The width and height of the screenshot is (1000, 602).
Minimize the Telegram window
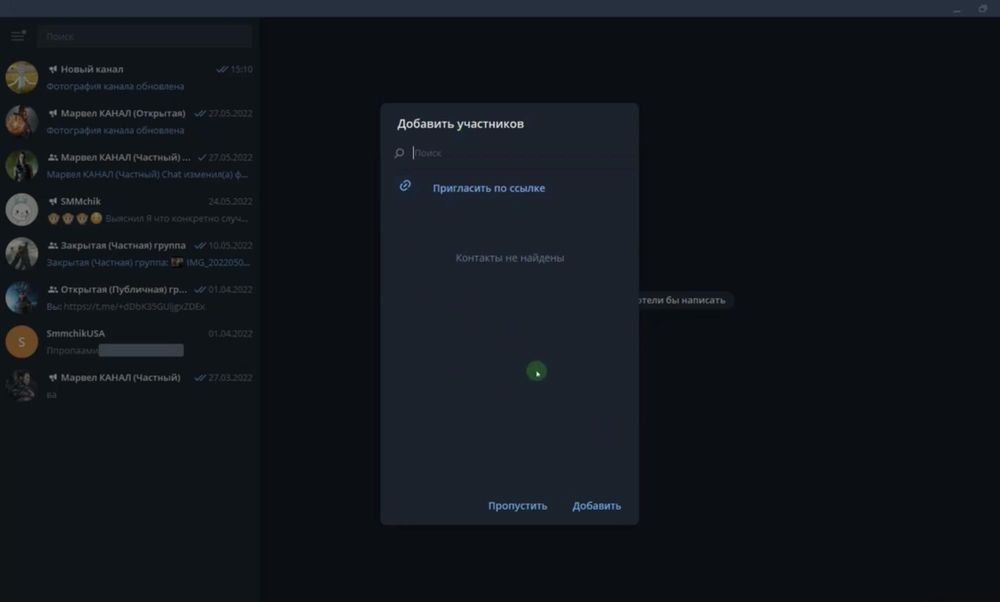[x=956, y=8]
